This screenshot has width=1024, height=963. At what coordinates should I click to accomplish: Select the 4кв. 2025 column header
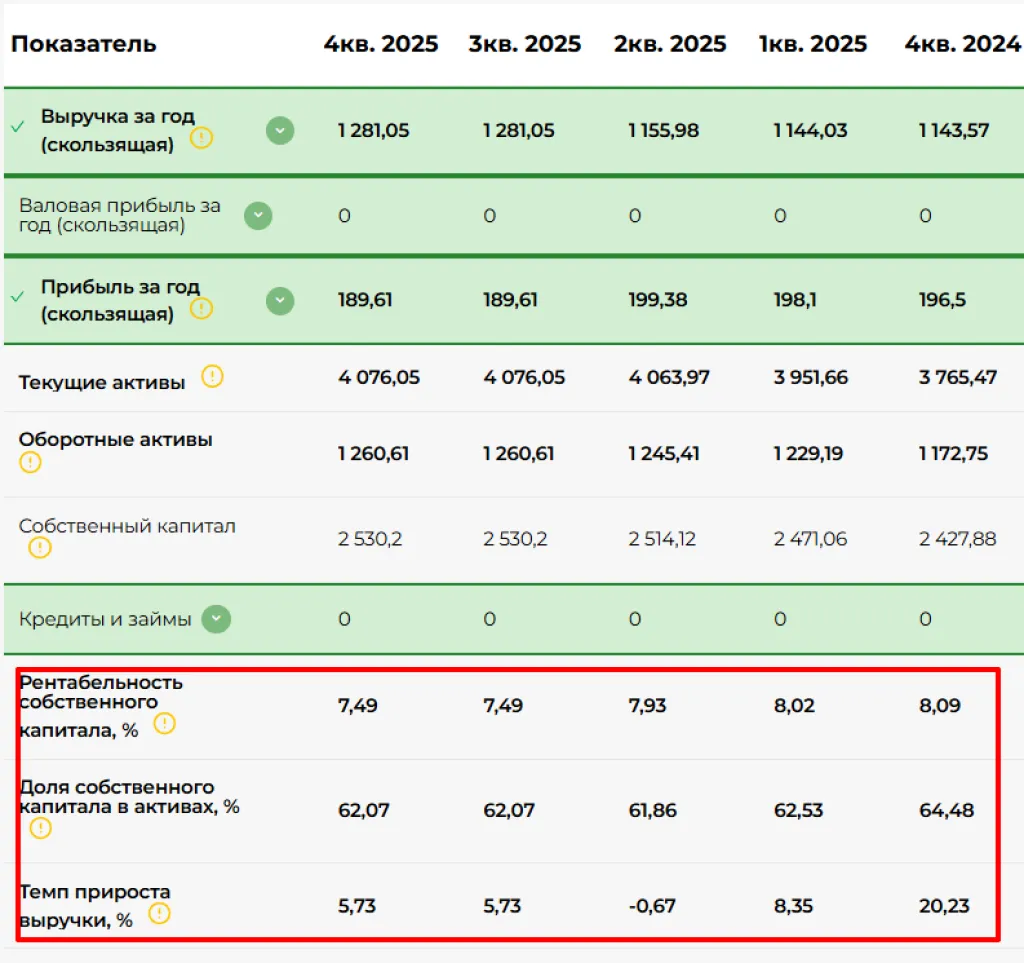click(380, 44)
